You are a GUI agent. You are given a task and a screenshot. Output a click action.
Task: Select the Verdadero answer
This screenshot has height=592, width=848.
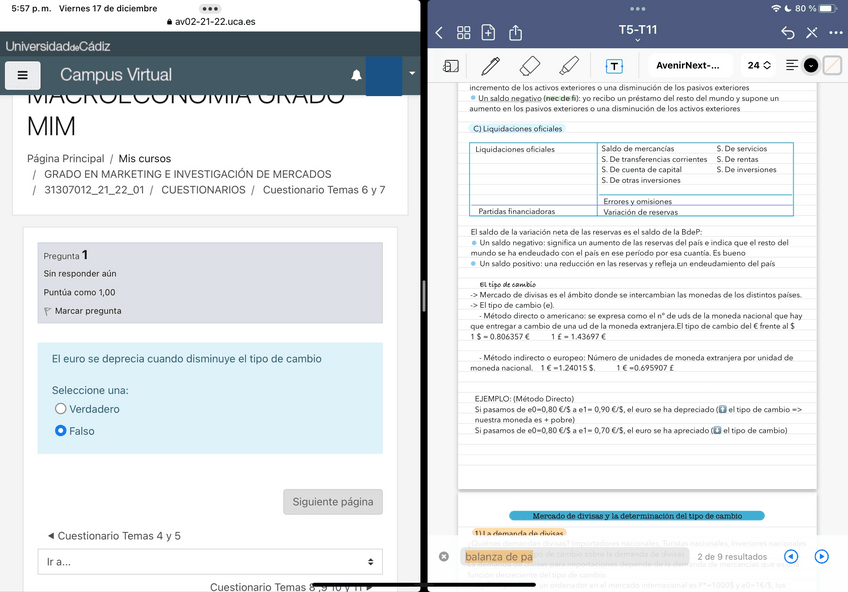coord(61,409)
